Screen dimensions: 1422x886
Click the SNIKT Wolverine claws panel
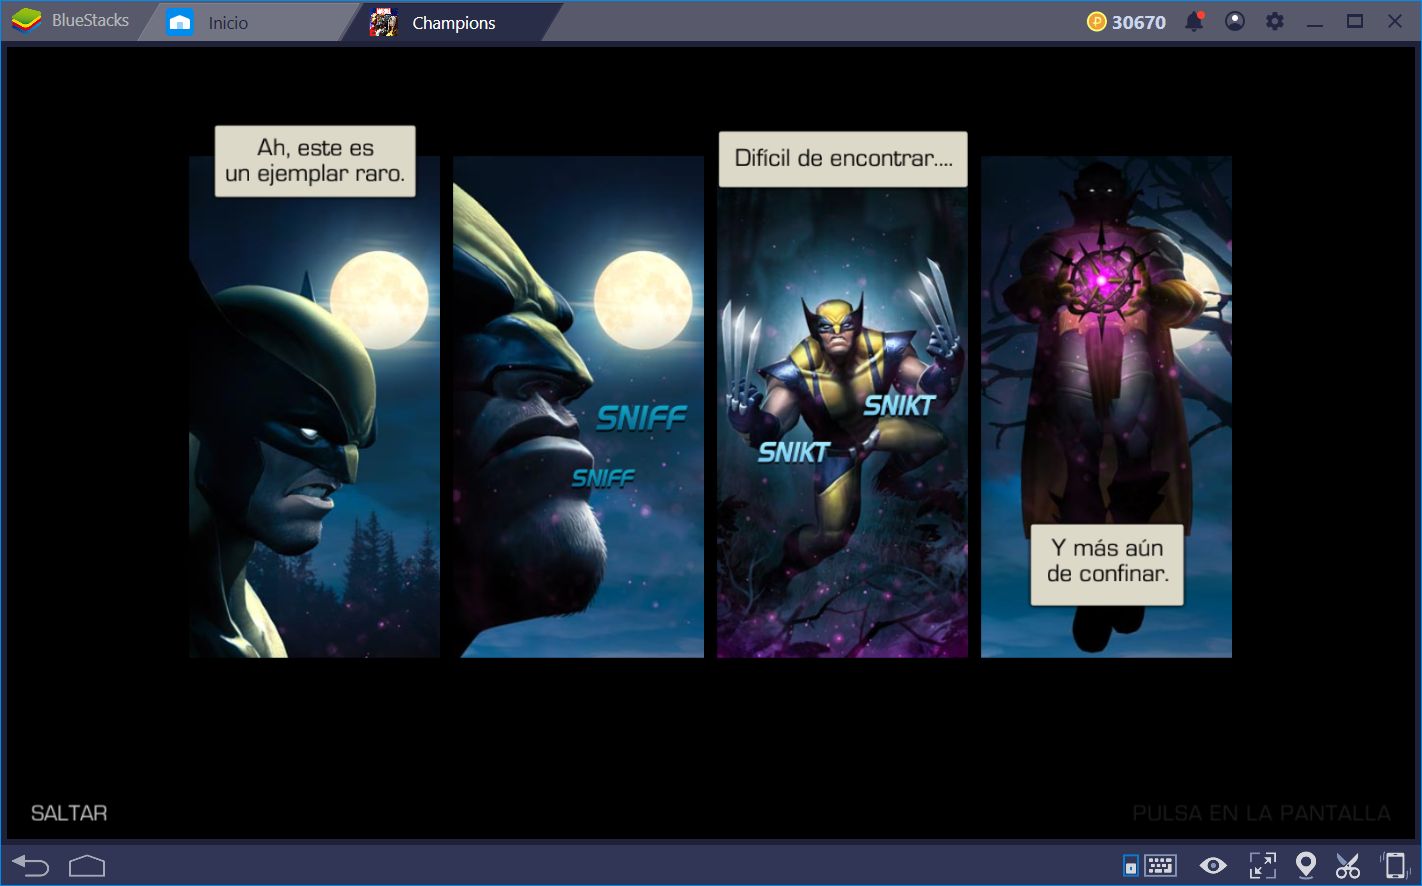click(x=842, y=406)
